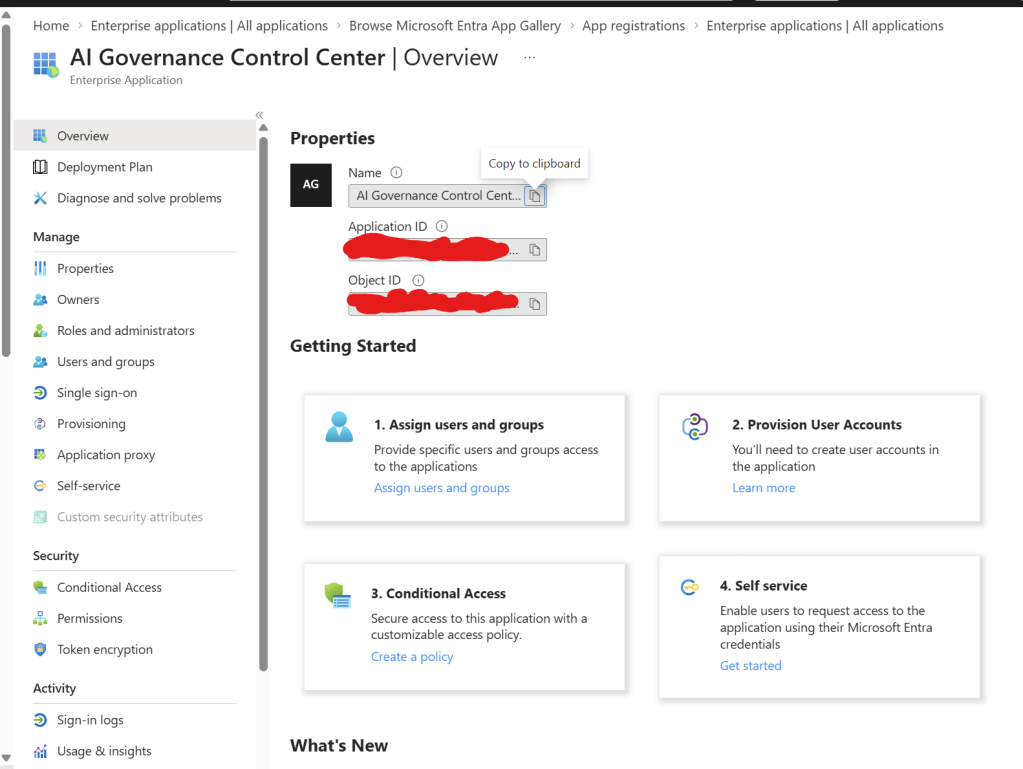Click the info icon beside Application ID

pyautogui.click(x=442, y=226)
